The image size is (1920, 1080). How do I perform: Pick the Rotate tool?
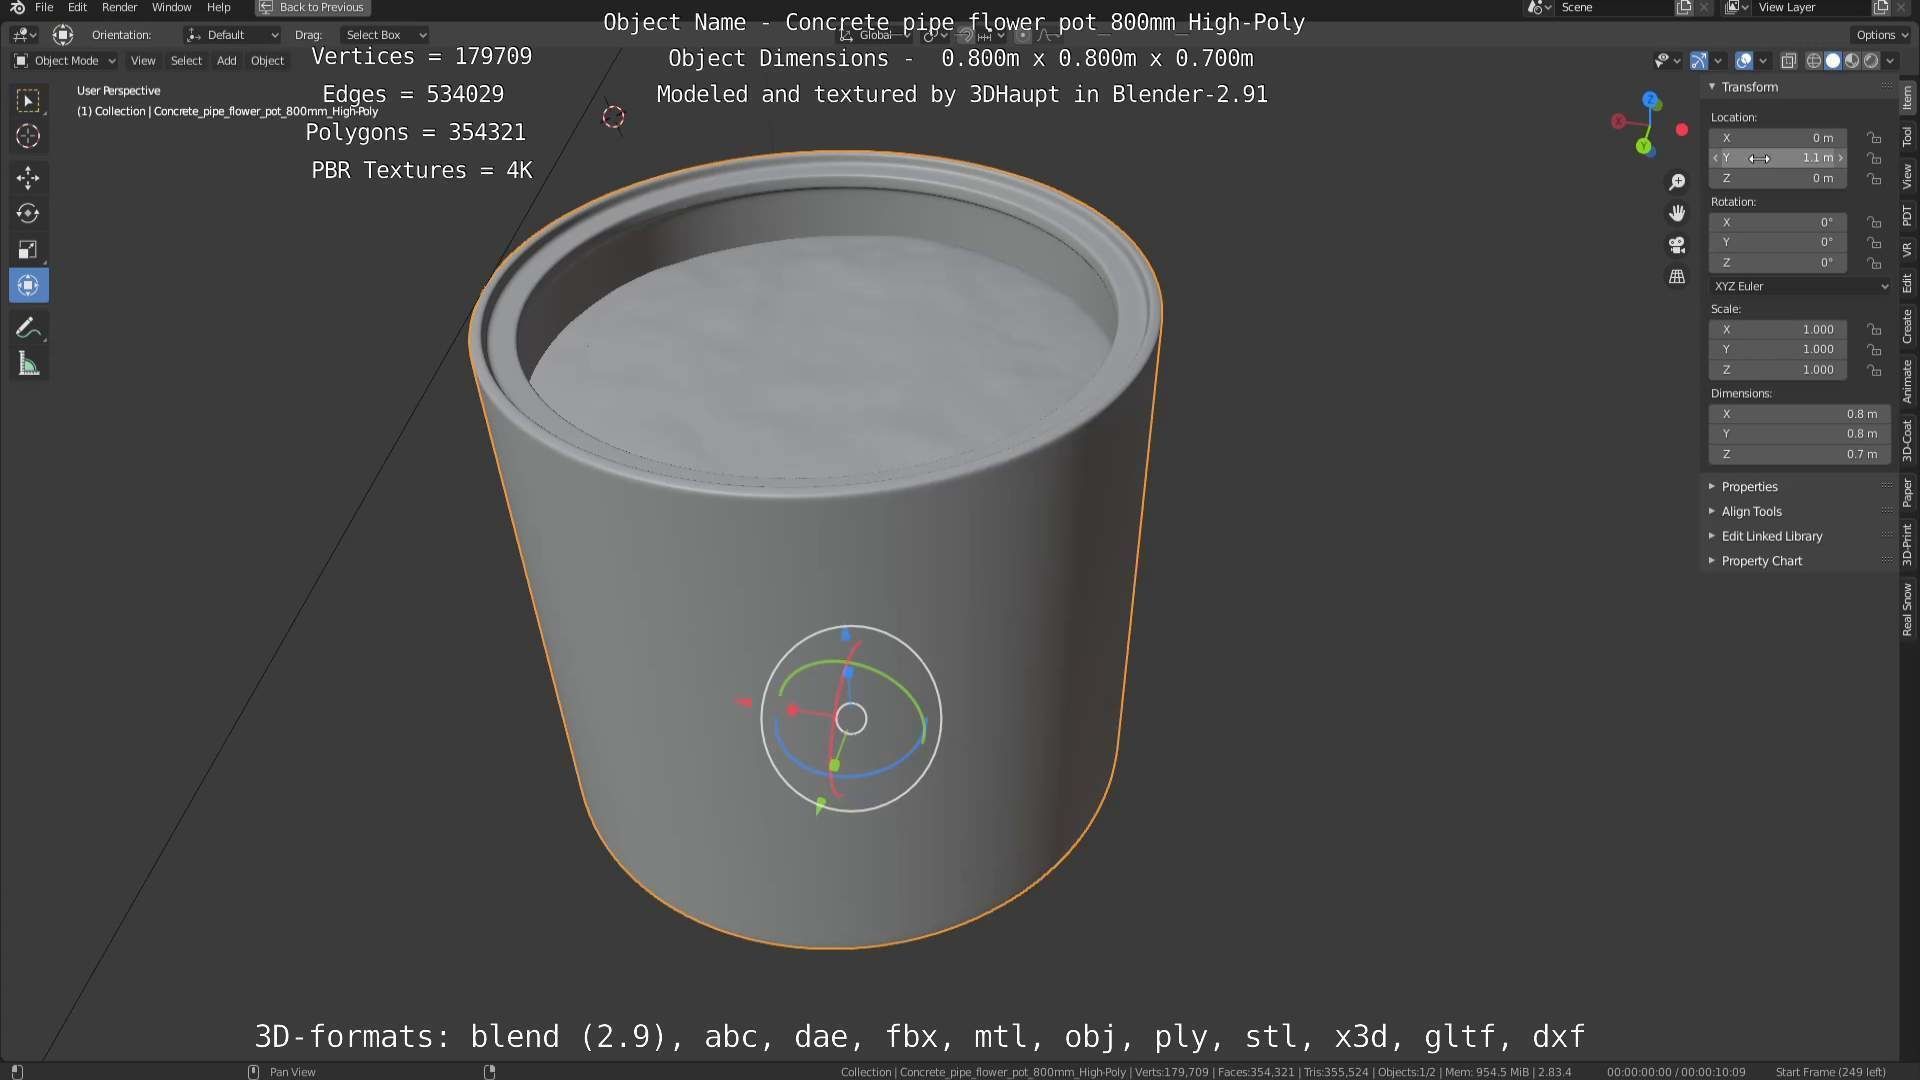pyautogui.click(x=28, y=214)
